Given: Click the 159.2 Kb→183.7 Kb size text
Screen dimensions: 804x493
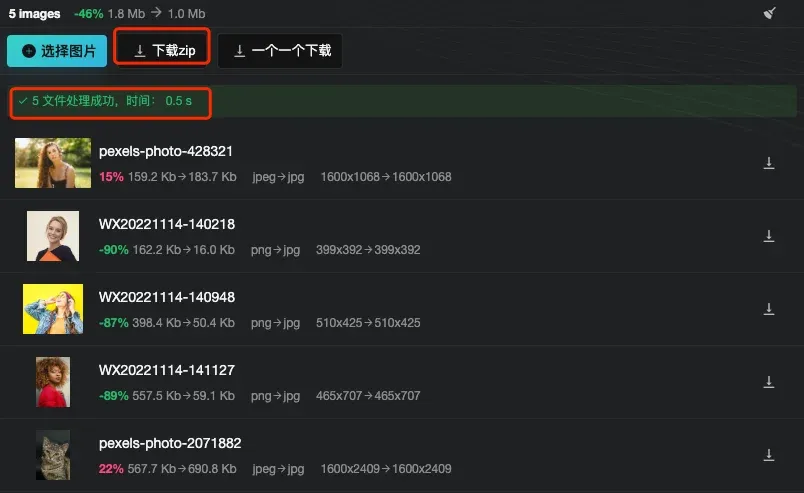Looking at the screenshot, I should coord(182,177).
